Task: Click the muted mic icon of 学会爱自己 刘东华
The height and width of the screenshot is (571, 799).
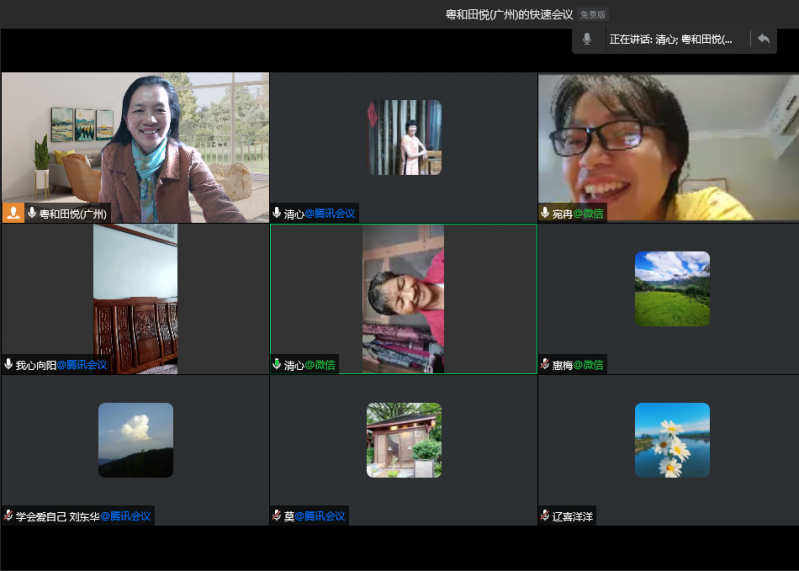Action: (x=9, y=516)
